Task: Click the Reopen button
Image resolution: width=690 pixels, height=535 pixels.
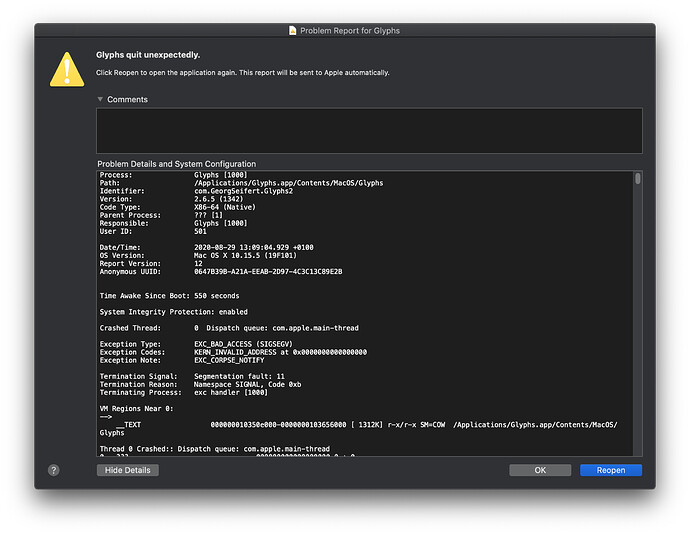Action: coord(611,470)
